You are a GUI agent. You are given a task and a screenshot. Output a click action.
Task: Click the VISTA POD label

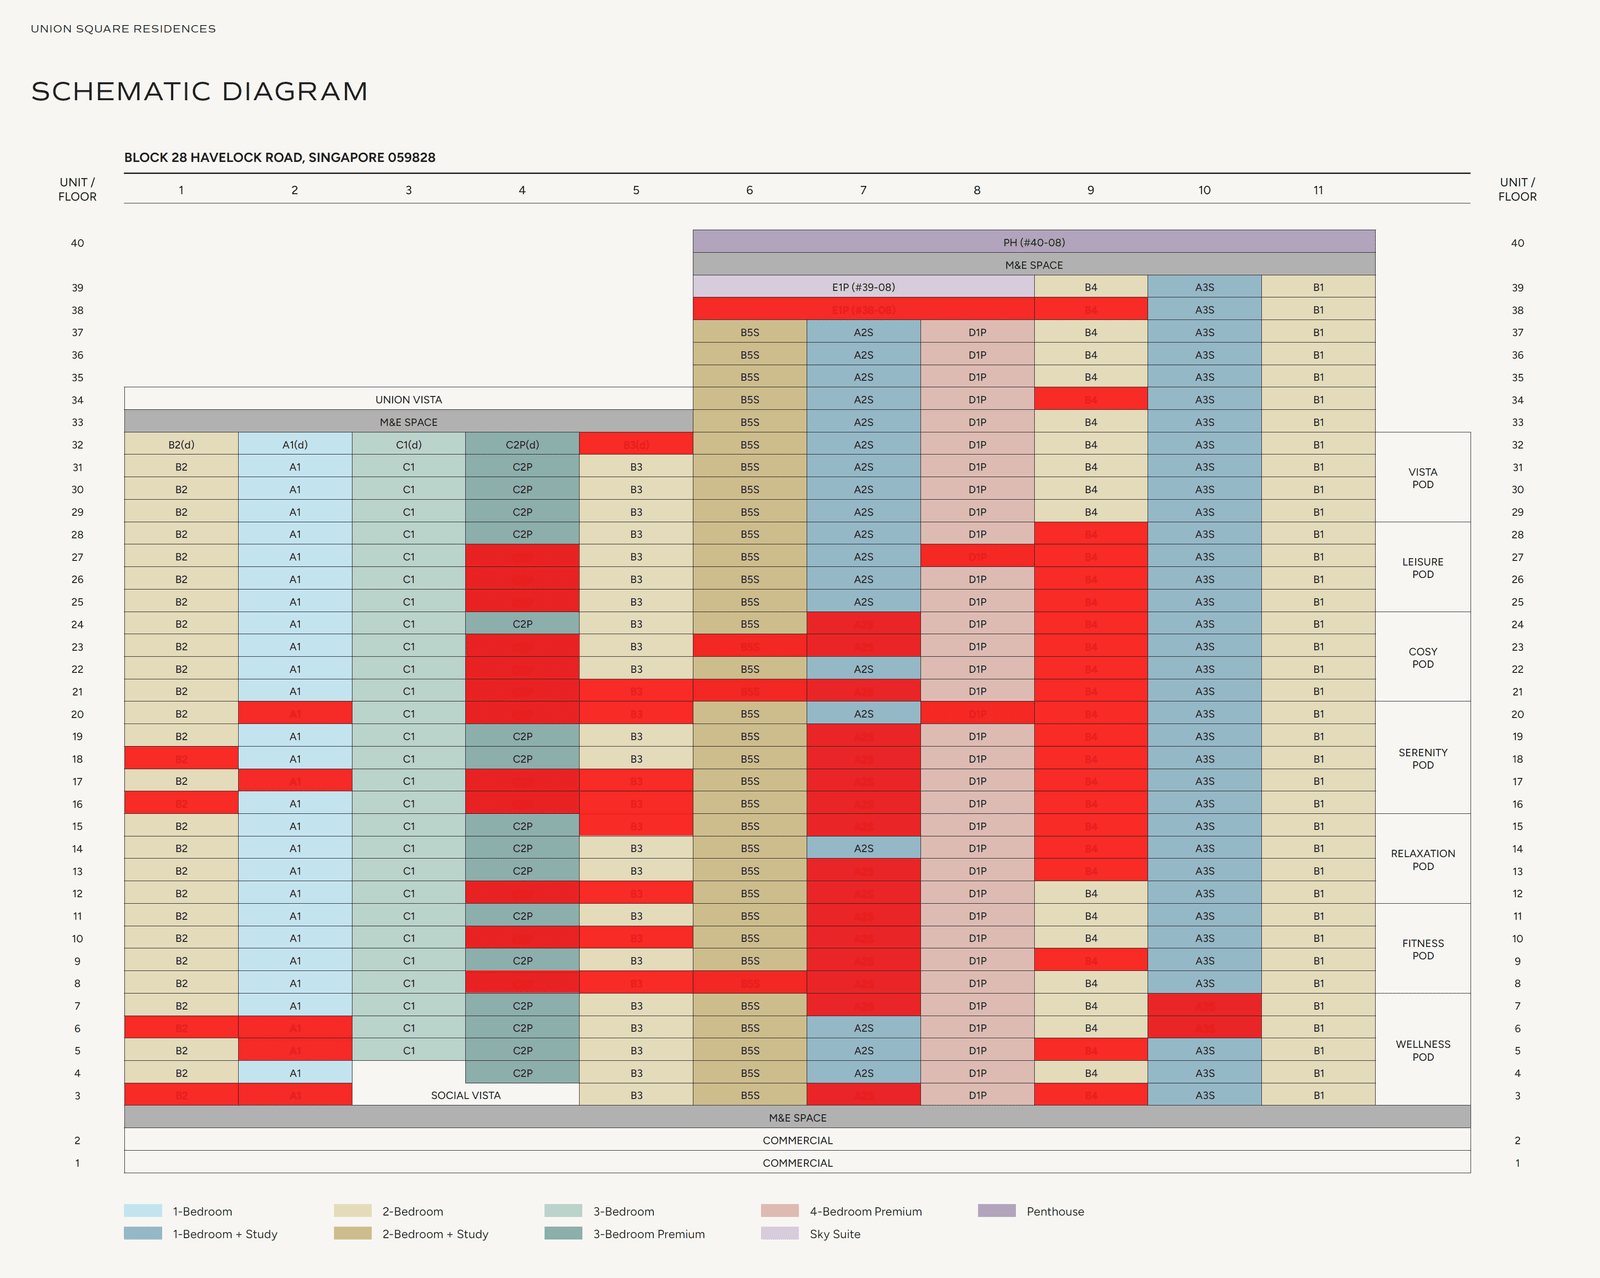point(1423,478)
